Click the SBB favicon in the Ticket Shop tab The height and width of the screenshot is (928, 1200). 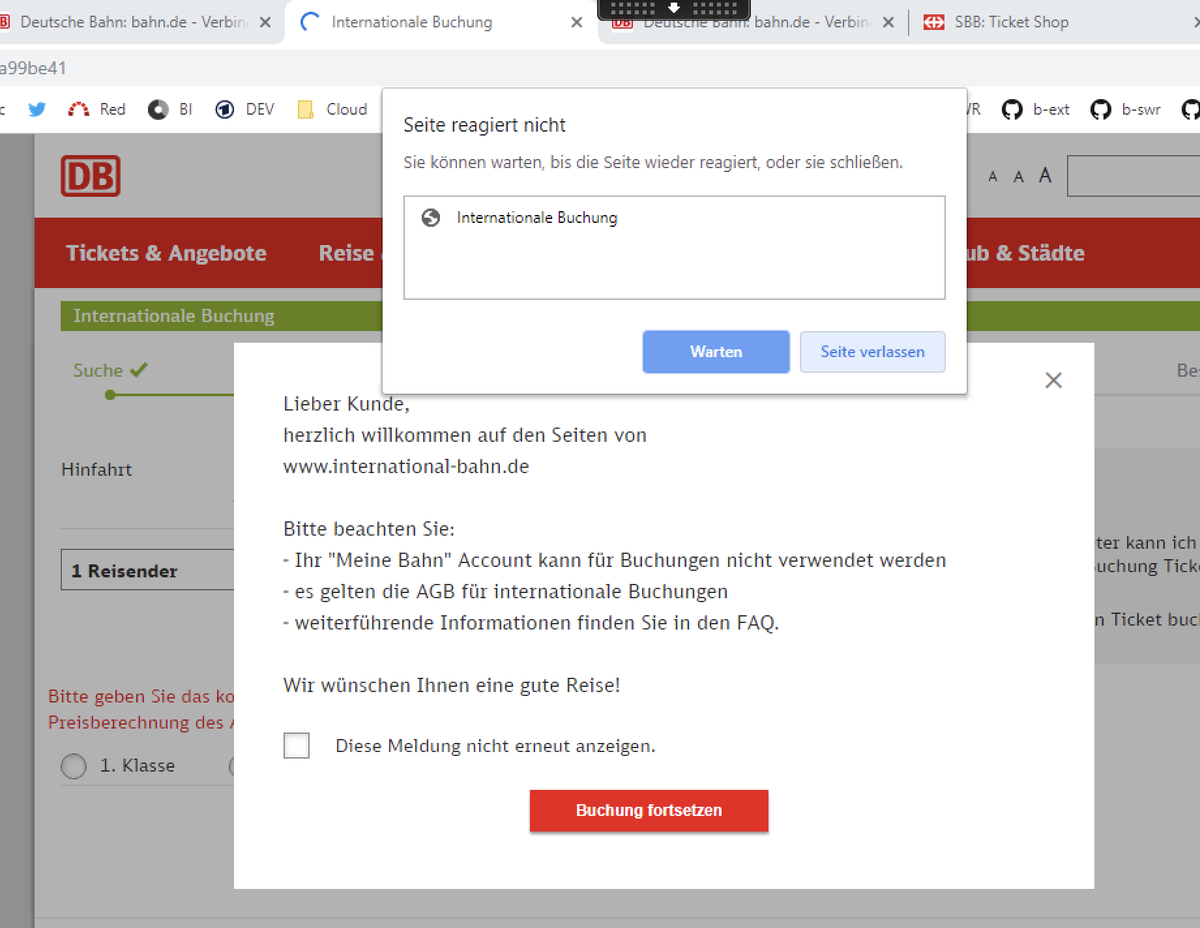934,22
